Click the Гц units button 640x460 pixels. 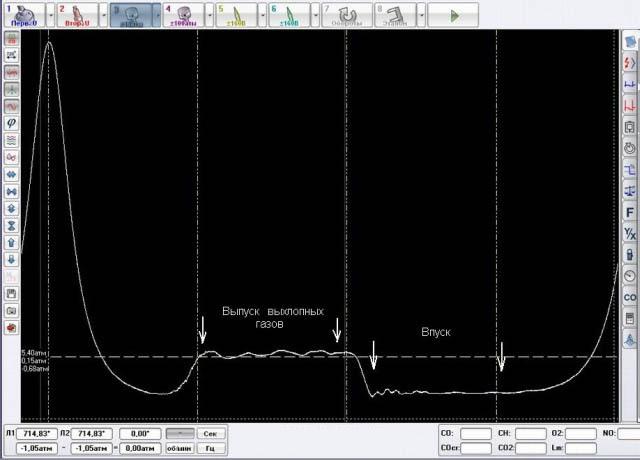click(211, 448)
